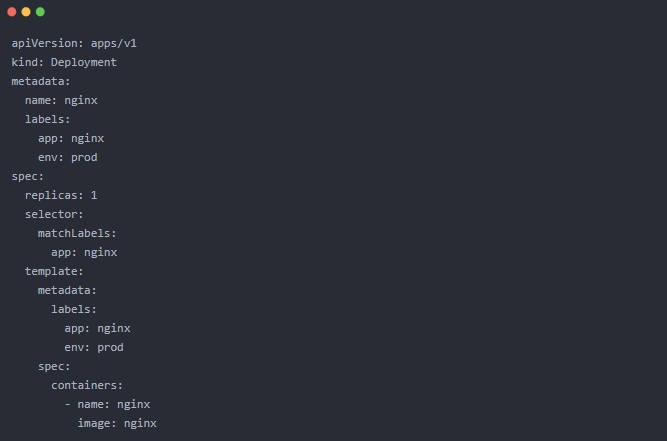Click the replicas value 1
Image resolution: width=667 pixels, height=441 pixels.
pyautogui.click(x=94, y=195)
